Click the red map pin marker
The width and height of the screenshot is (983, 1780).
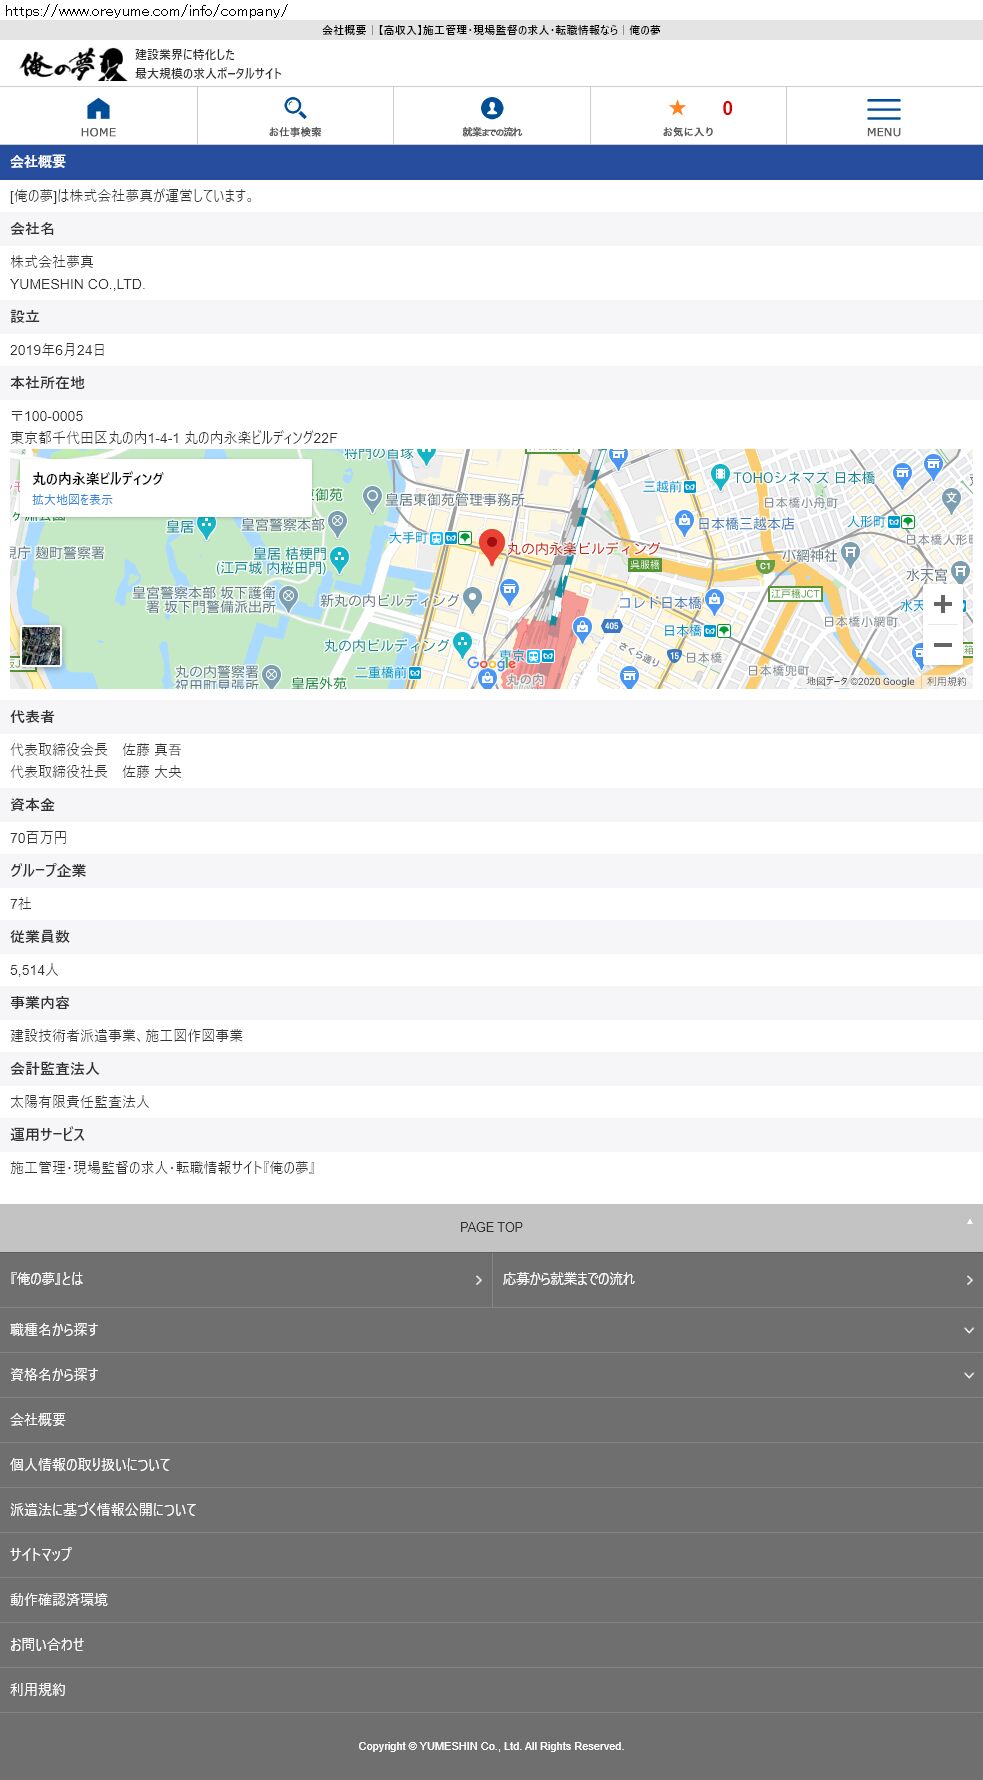(491, 546)
